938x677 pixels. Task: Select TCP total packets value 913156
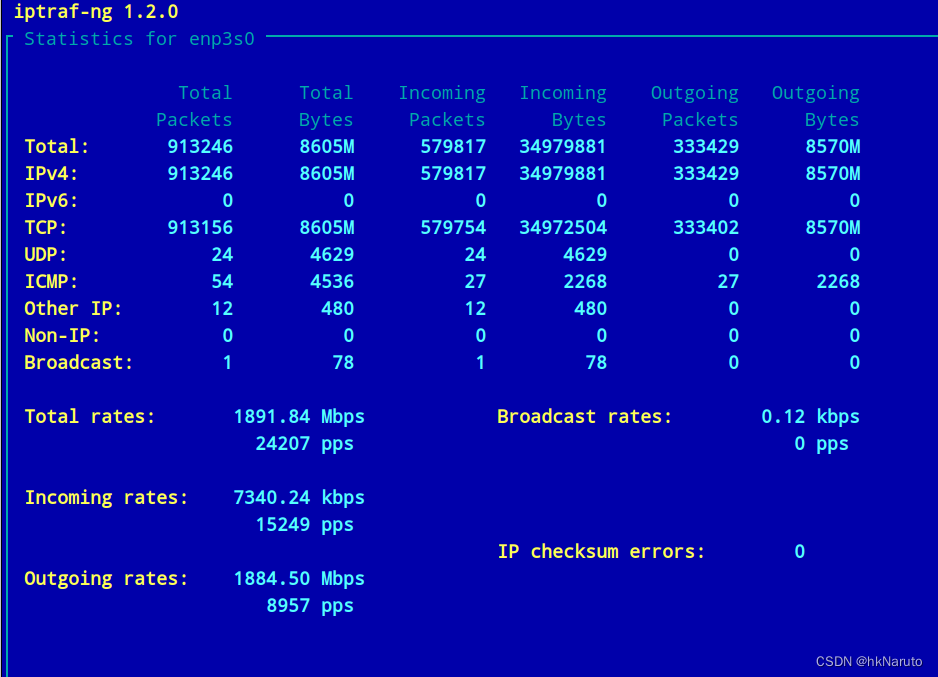200,227
